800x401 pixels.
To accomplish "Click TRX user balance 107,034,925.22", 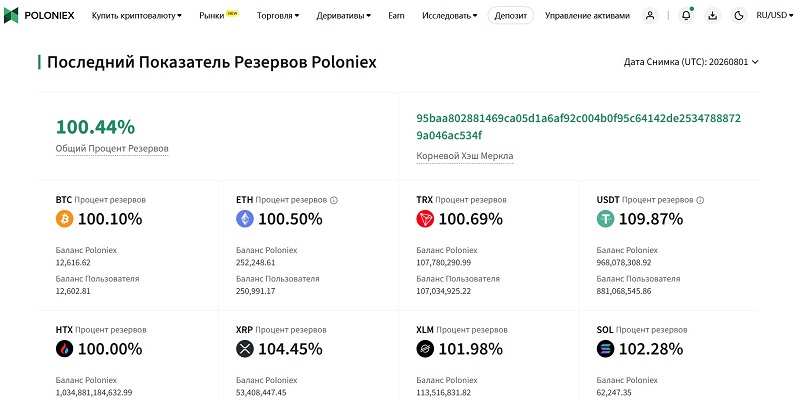I will click(x=443, y=291).
